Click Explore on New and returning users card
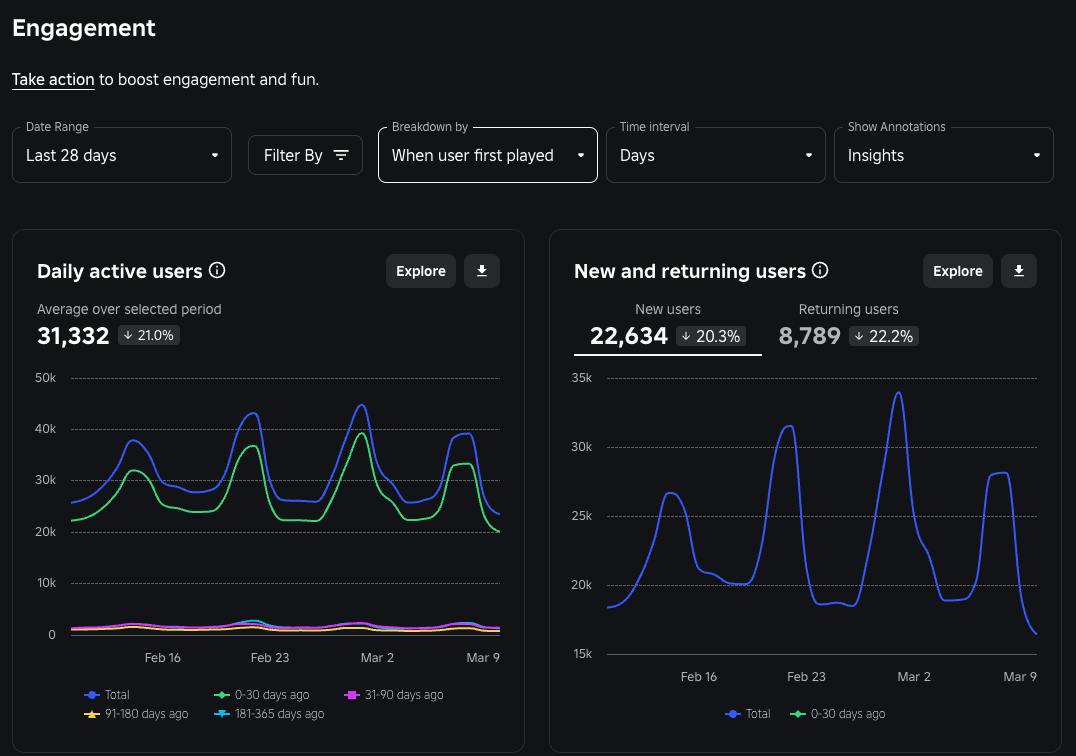1076x756 pixels. [957, 271]
